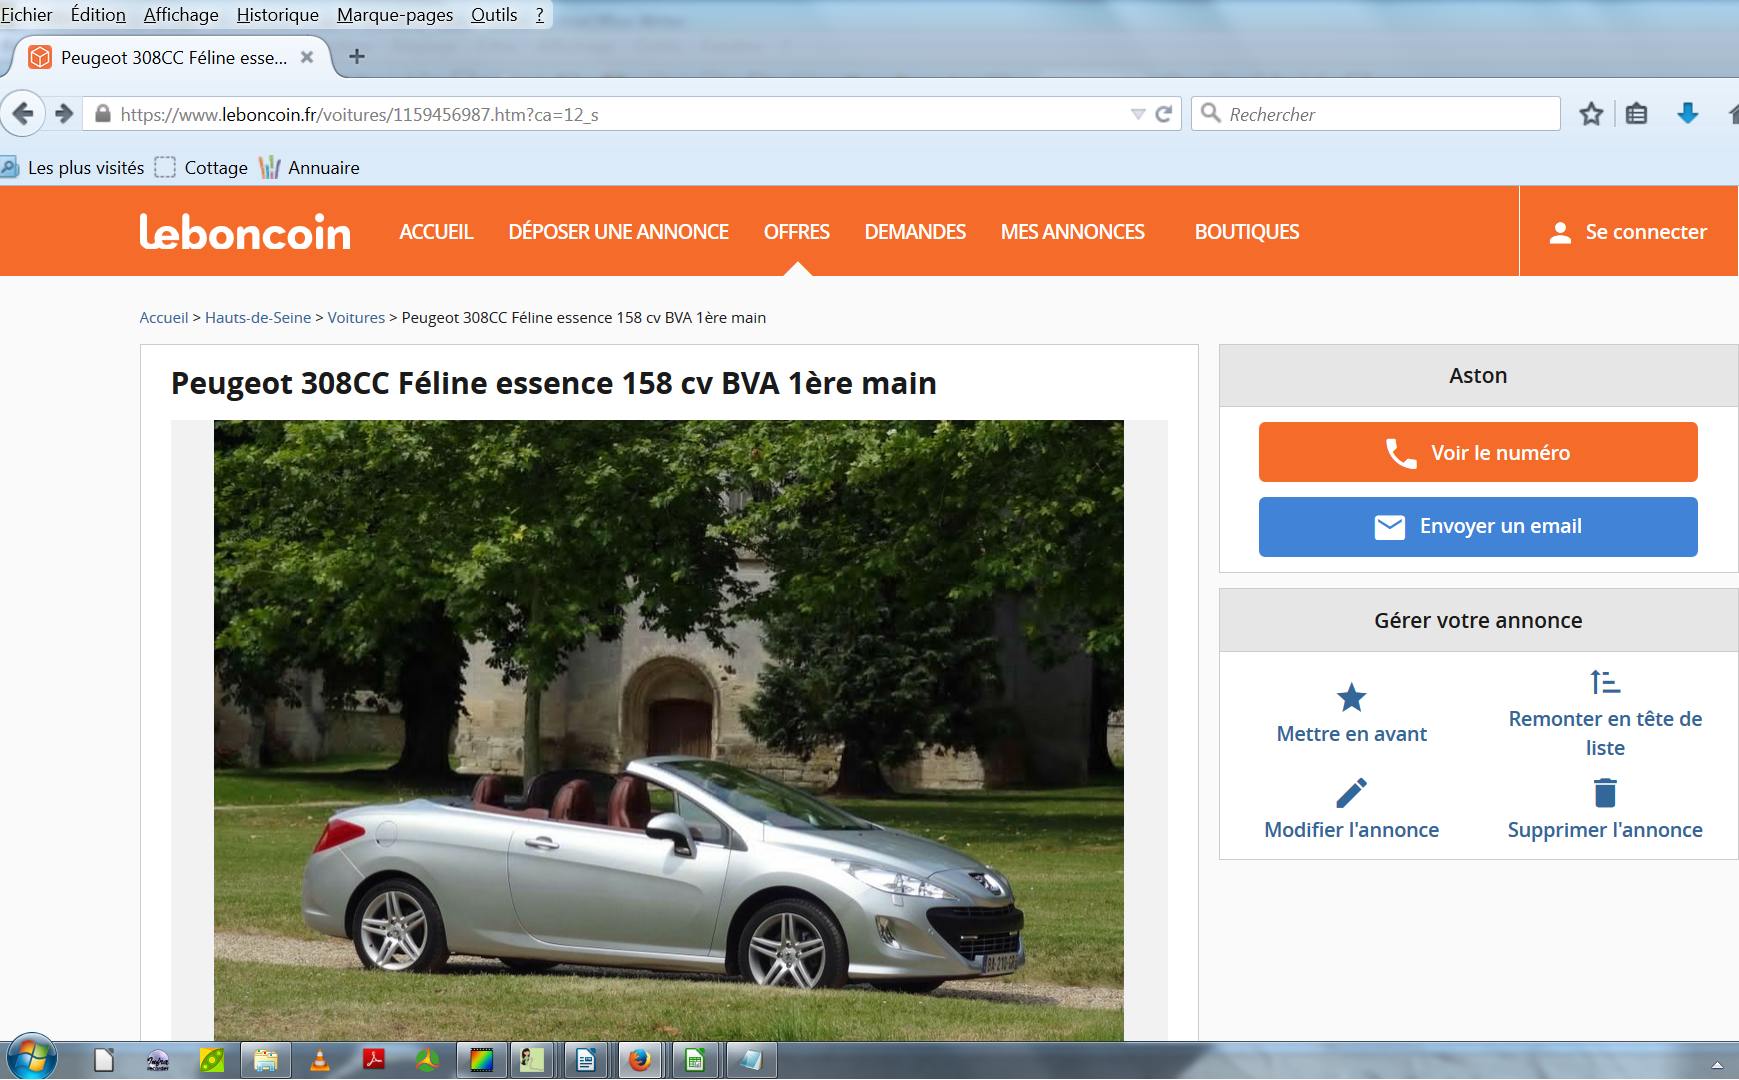This screenshot has width=1739, height=1080.
Task: Click the bookmark star icon
Action: pos(1591,114)
